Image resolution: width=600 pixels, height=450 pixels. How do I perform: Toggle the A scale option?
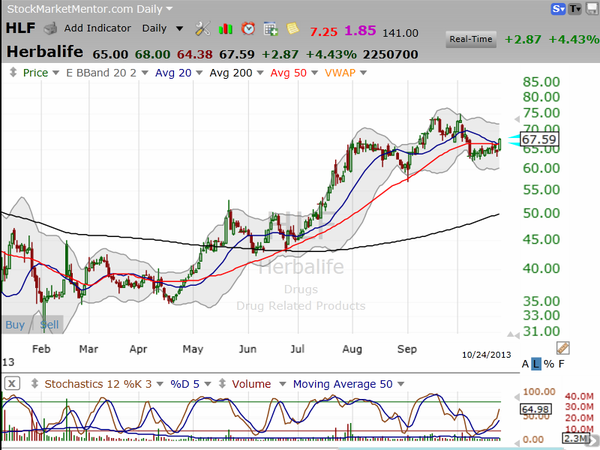pyautogui.click(x=525, y=364)
